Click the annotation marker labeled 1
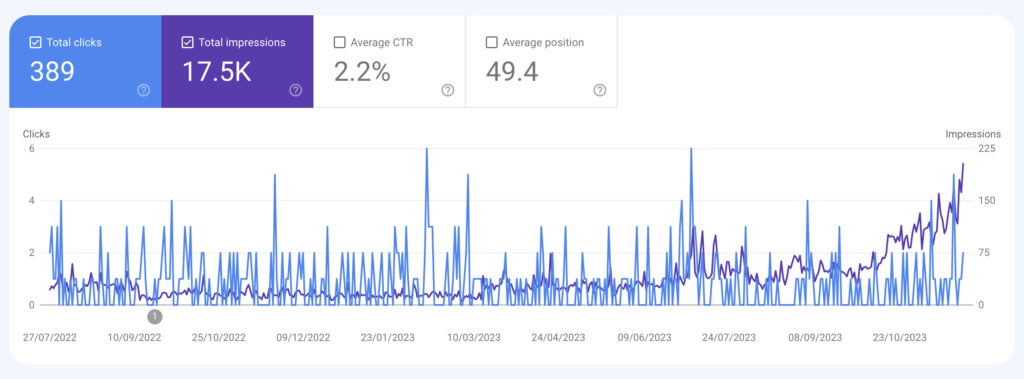 (155, 317)
